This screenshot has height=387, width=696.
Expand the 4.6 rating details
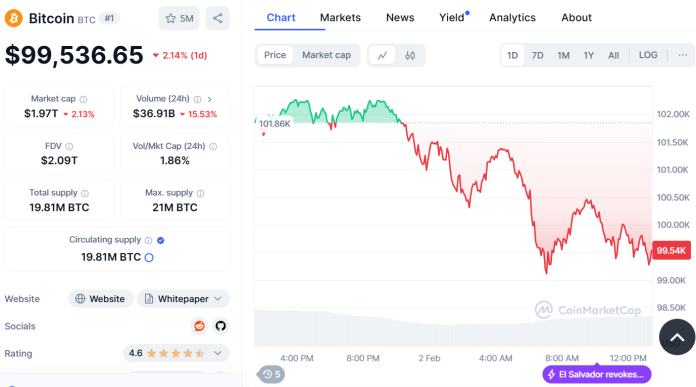(176, 353)
